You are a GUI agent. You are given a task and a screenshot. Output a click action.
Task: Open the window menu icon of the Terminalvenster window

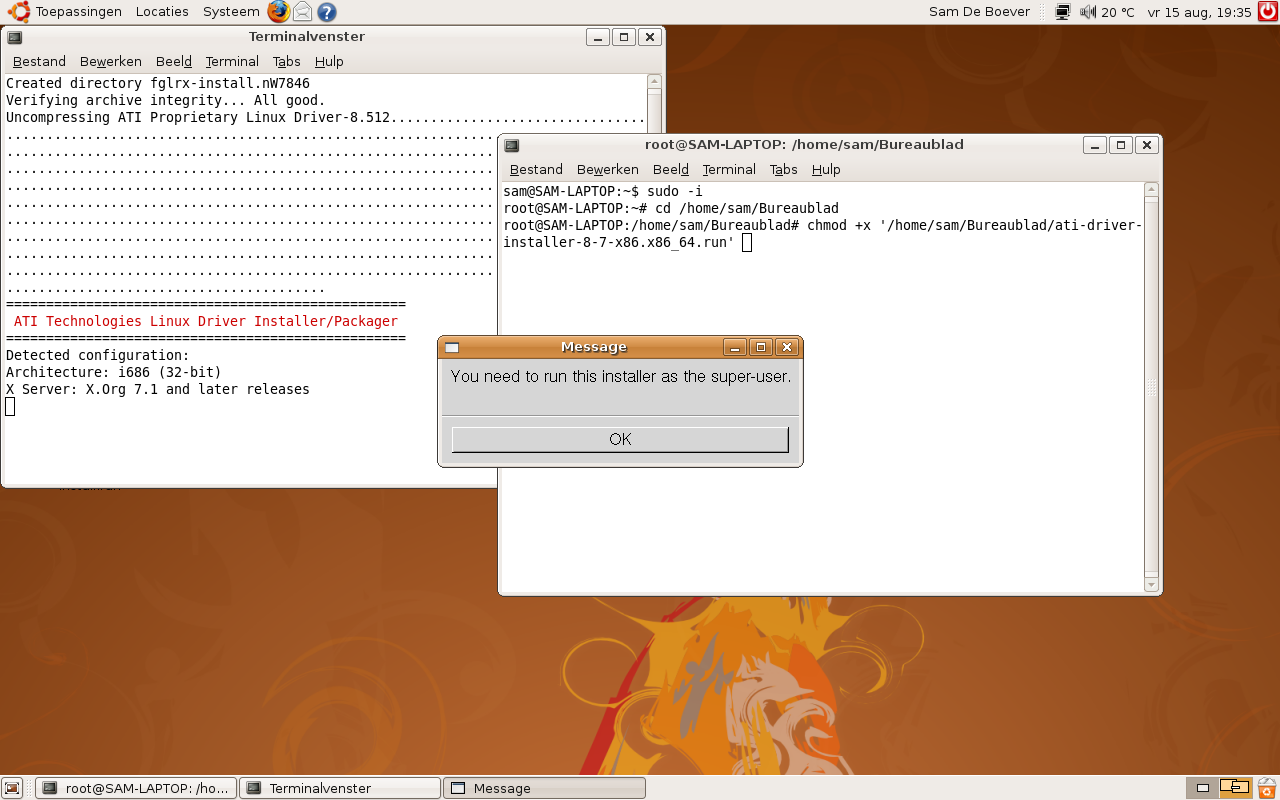tap(15, 37)
